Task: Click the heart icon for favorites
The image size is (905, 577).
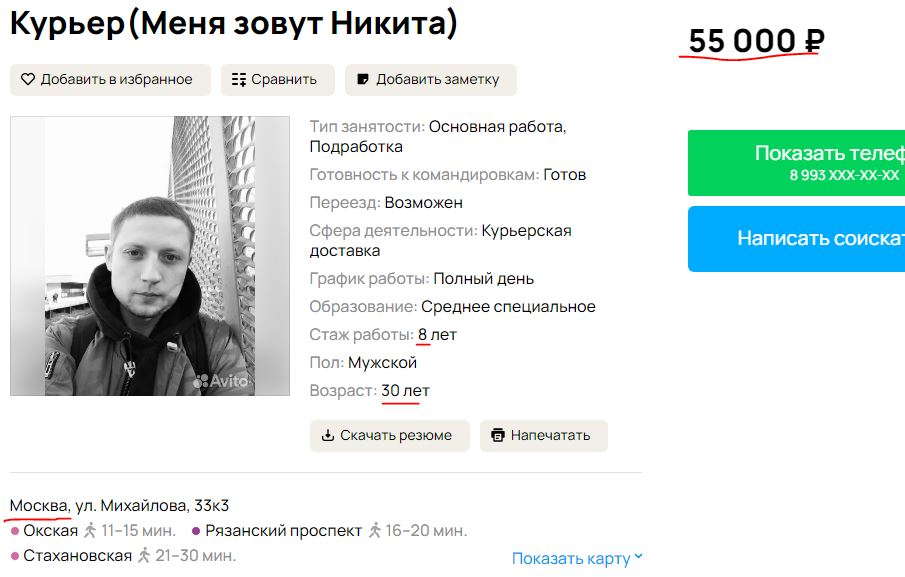Action: (28, 80)
